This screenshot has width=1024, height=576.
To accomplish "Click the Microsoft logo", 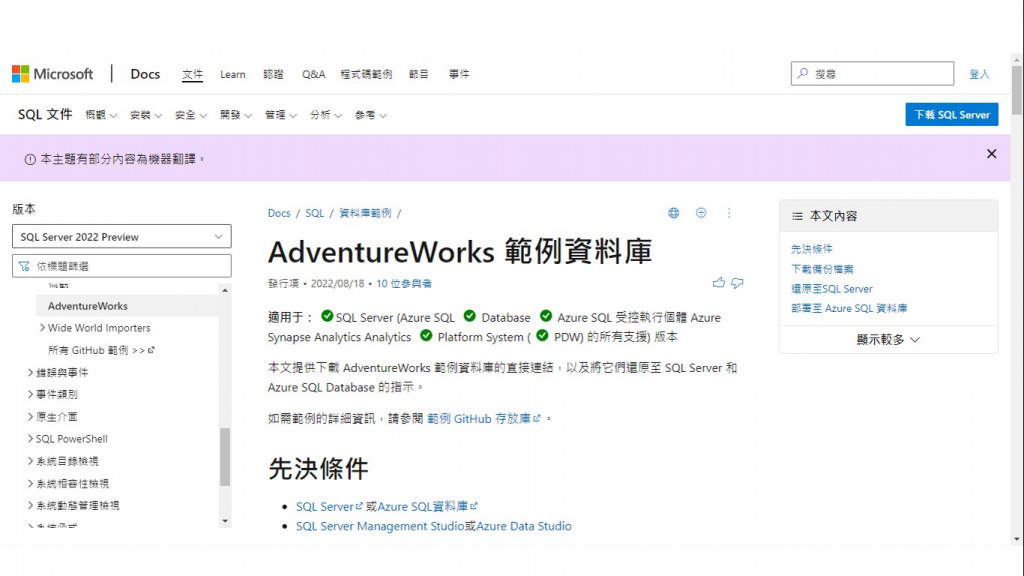I will coord(52,74).
